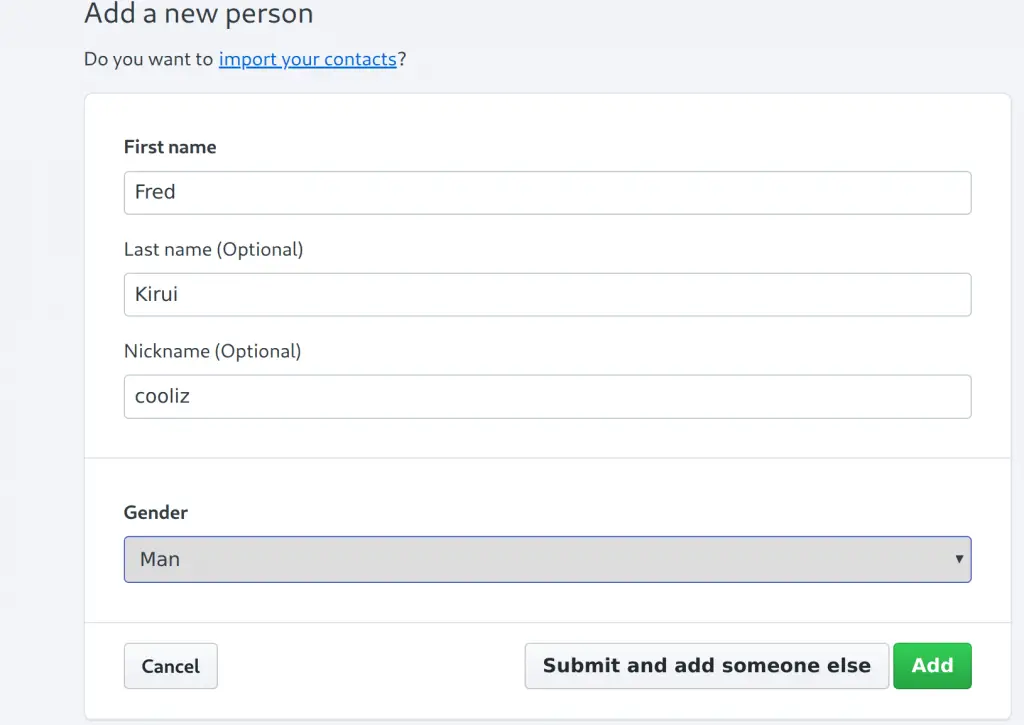The width and height of the screenshot is (1024, 725).
Task: Click the 'Last name (Optional)' label
Action: tap(213, 249)
